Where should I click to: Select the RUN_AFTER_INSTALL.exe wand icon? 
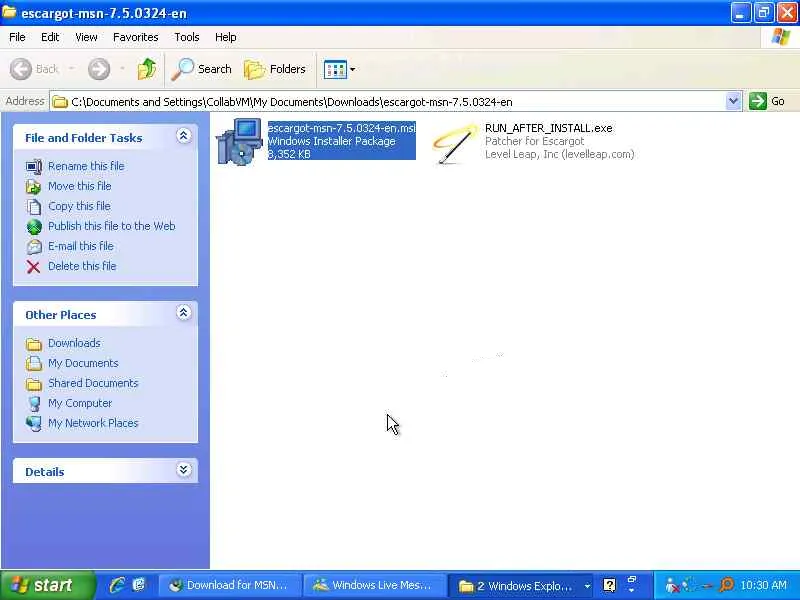click(x=455, y=144)
